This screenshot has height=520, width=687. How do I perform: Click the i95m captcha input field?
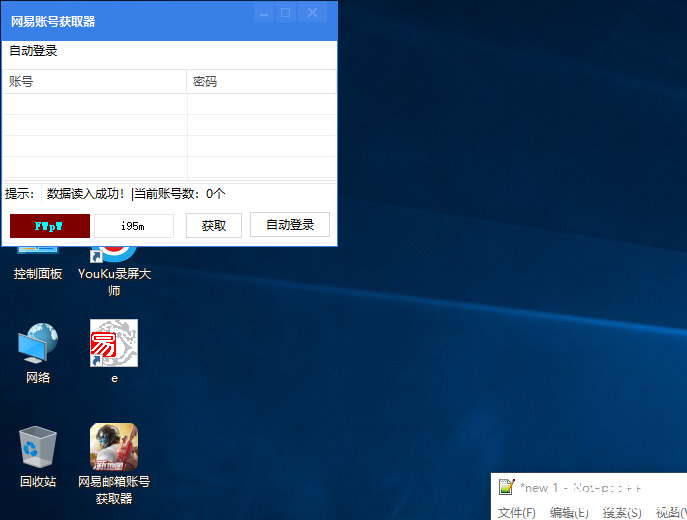tap(134, 226)
